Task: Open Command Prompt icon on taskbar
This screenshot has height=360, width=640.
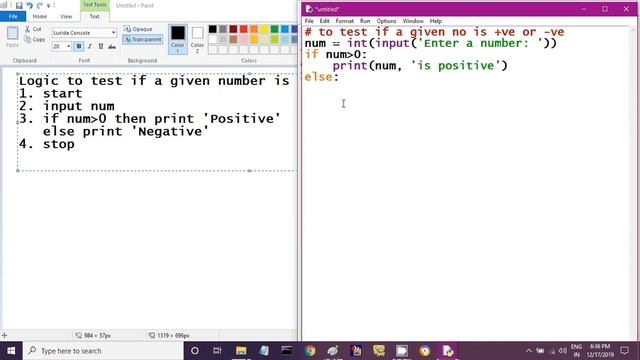Action: coord(287,351)
